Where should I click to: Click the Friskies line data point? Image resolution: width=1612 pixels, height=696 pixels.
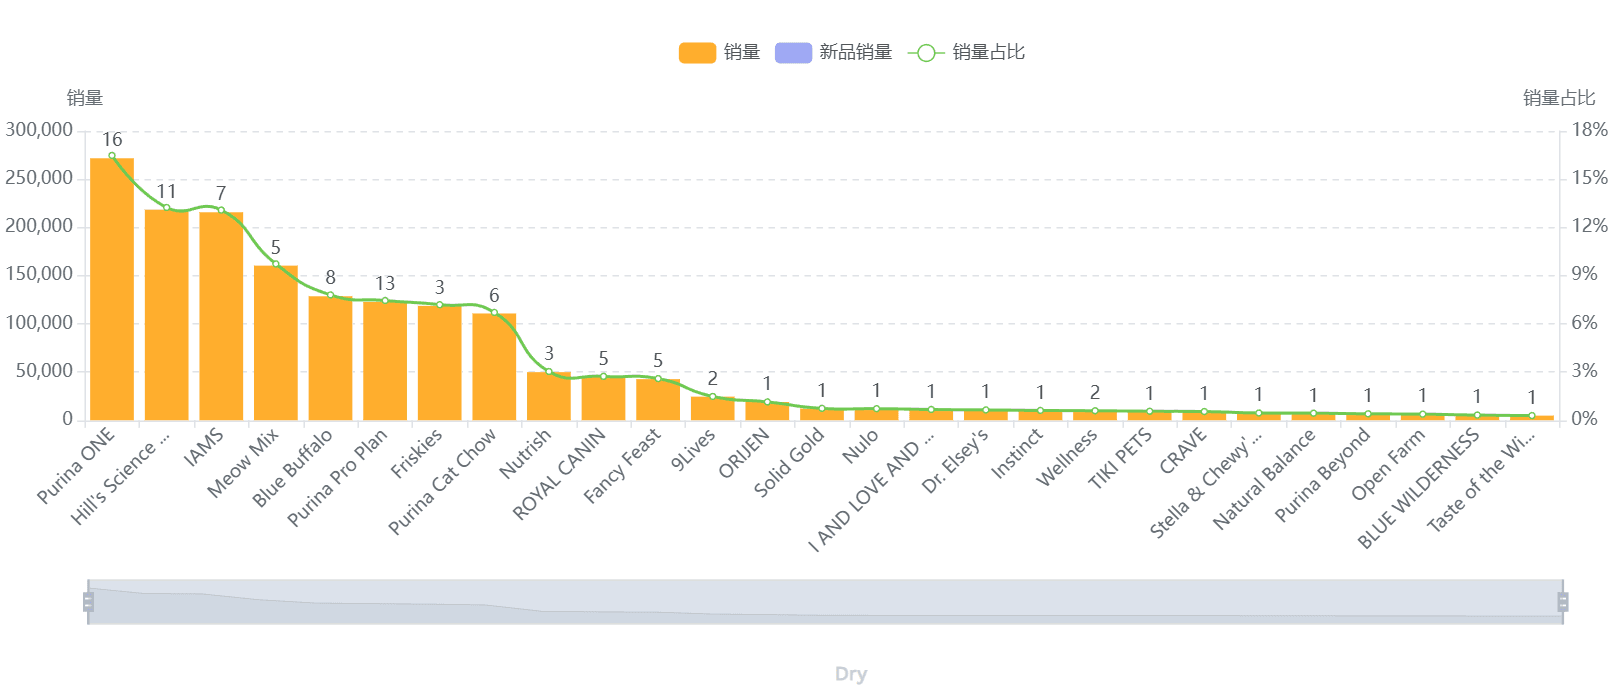point(440,305)
